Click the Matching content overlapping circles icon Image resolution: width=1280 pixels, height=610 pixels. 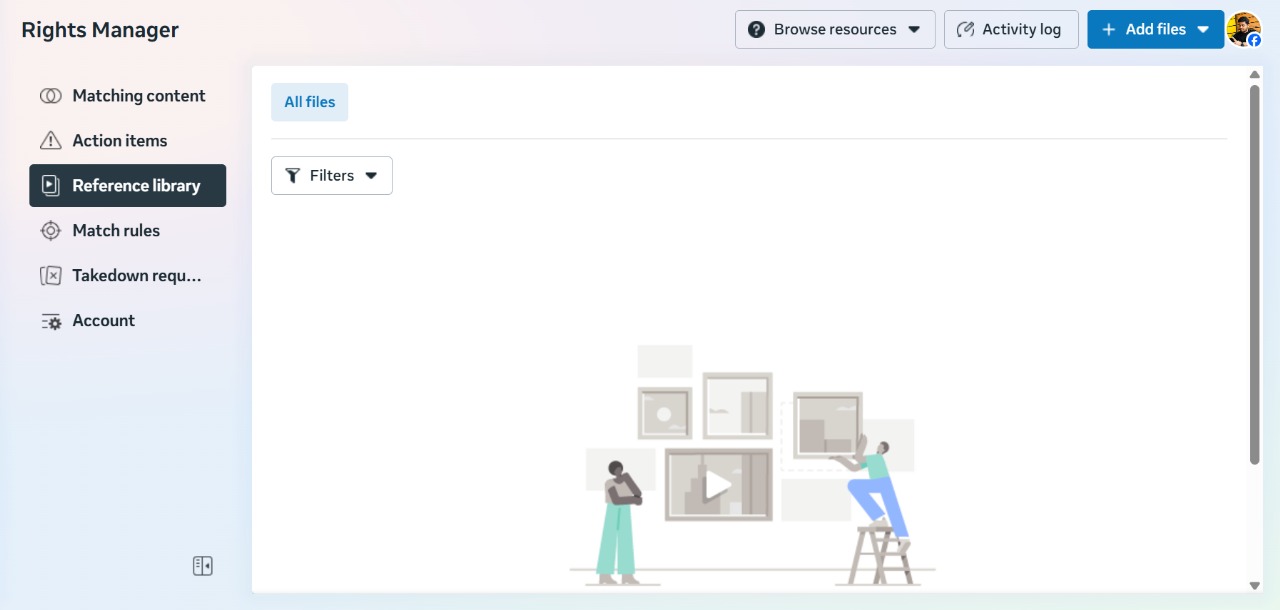pyautogui.click(x=50, y=96)
